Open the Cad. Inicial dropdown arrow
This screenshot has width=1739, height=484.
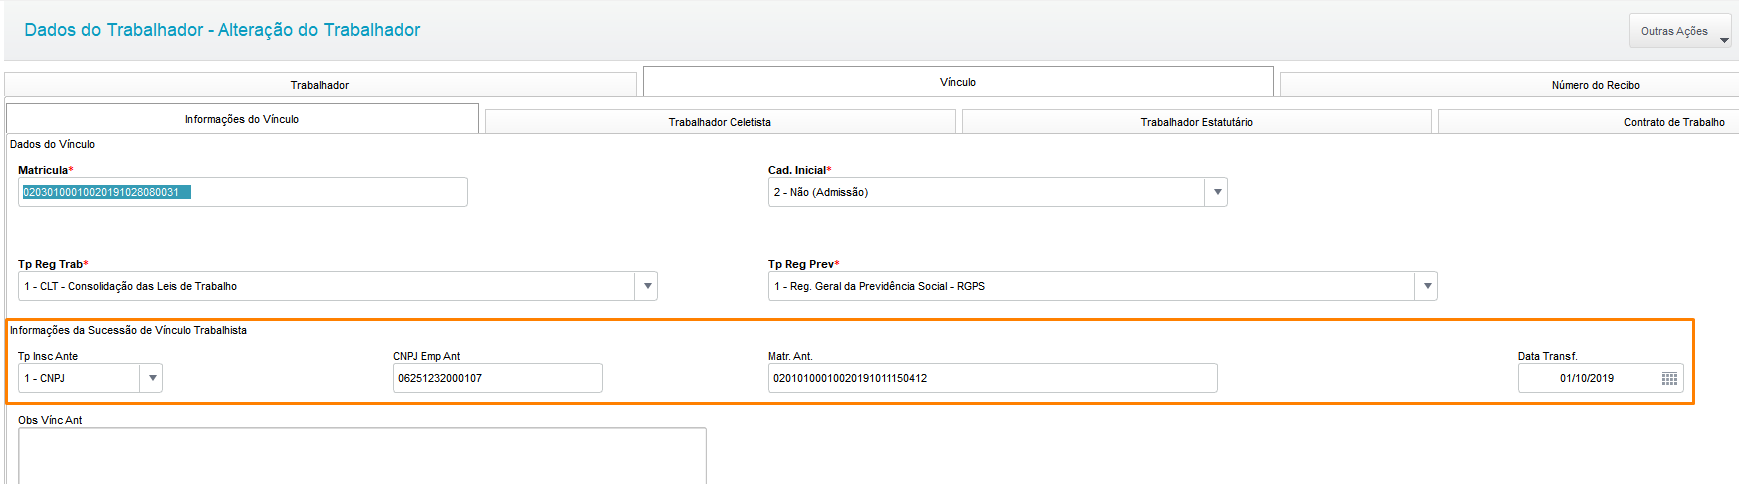(1217, 192)
